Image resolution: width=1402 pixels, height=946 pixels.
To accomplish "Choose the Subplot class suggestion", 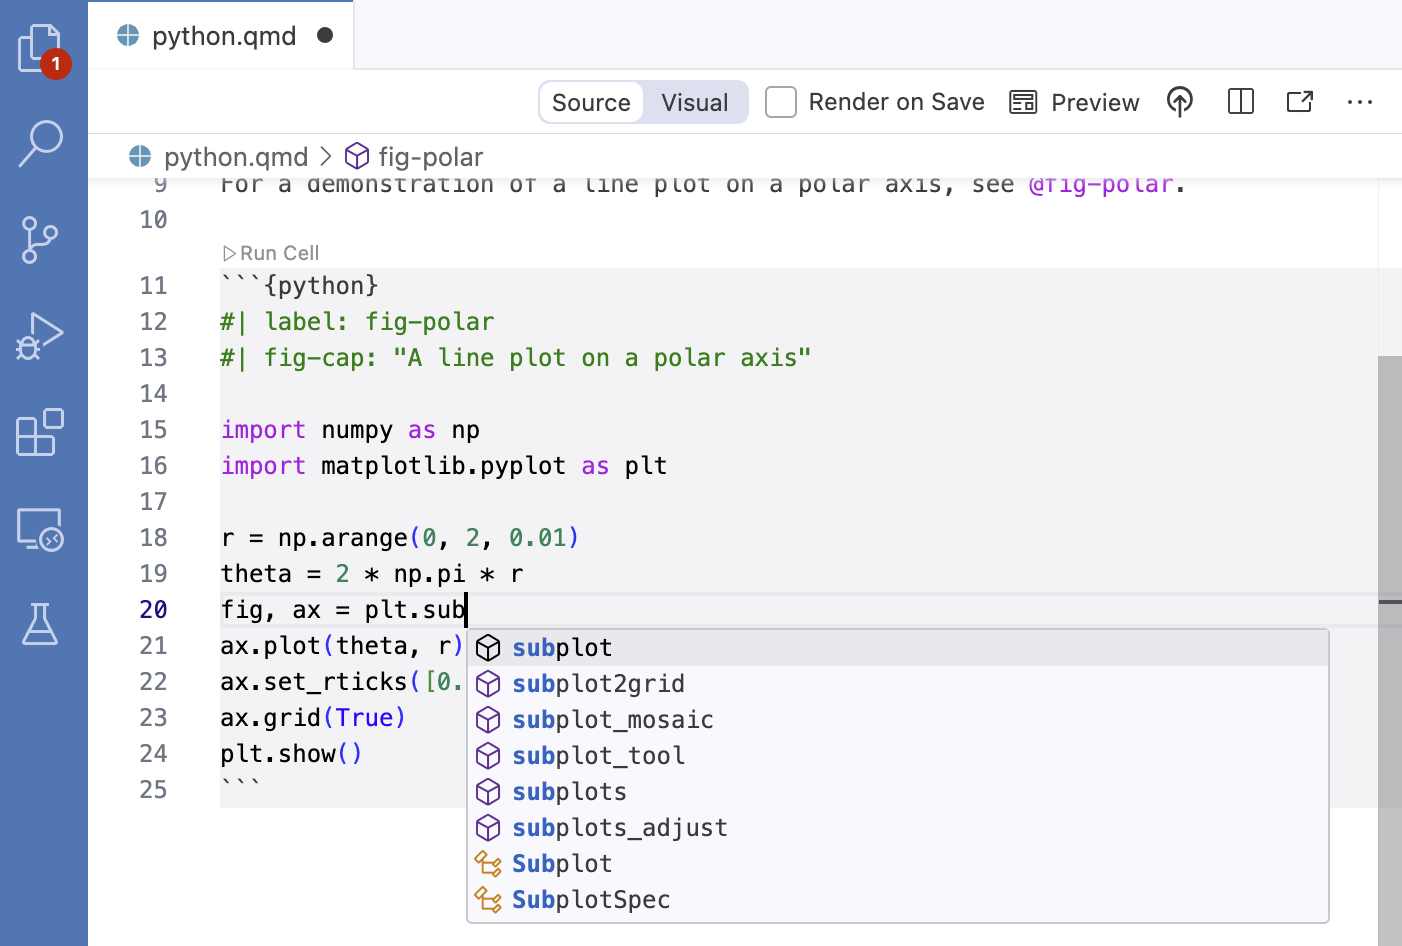I will tap(898, 864).
